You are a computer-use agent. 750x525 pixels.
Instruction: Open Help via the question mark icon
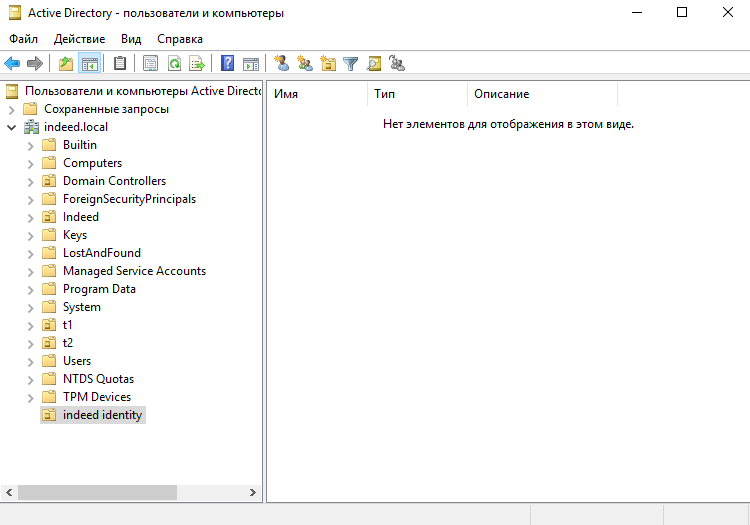click(228, 64)
